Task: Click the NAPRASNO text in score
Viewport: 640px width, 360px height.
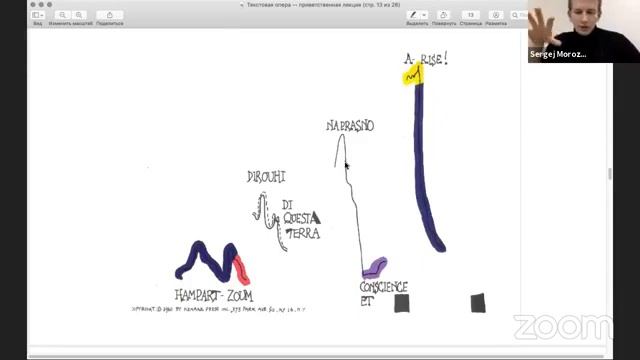Action: click(350, 126)
